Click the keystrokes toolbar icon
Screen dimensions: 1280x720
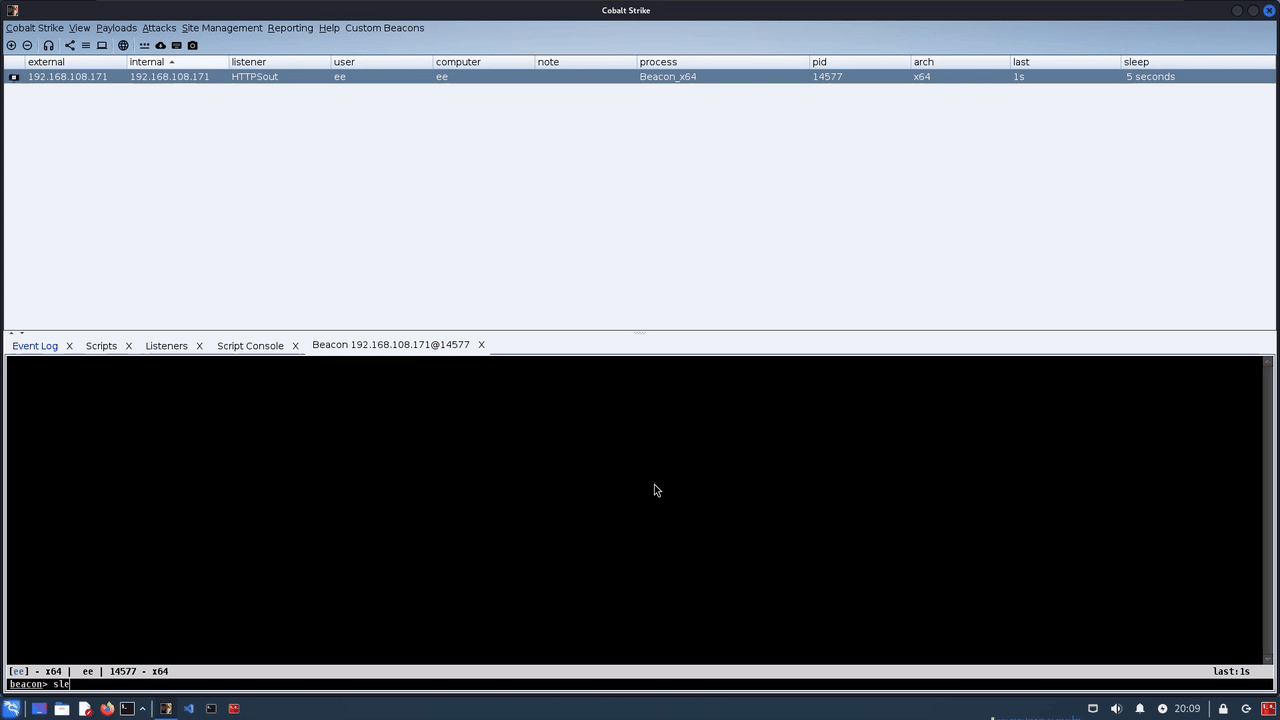coord(144,45)
